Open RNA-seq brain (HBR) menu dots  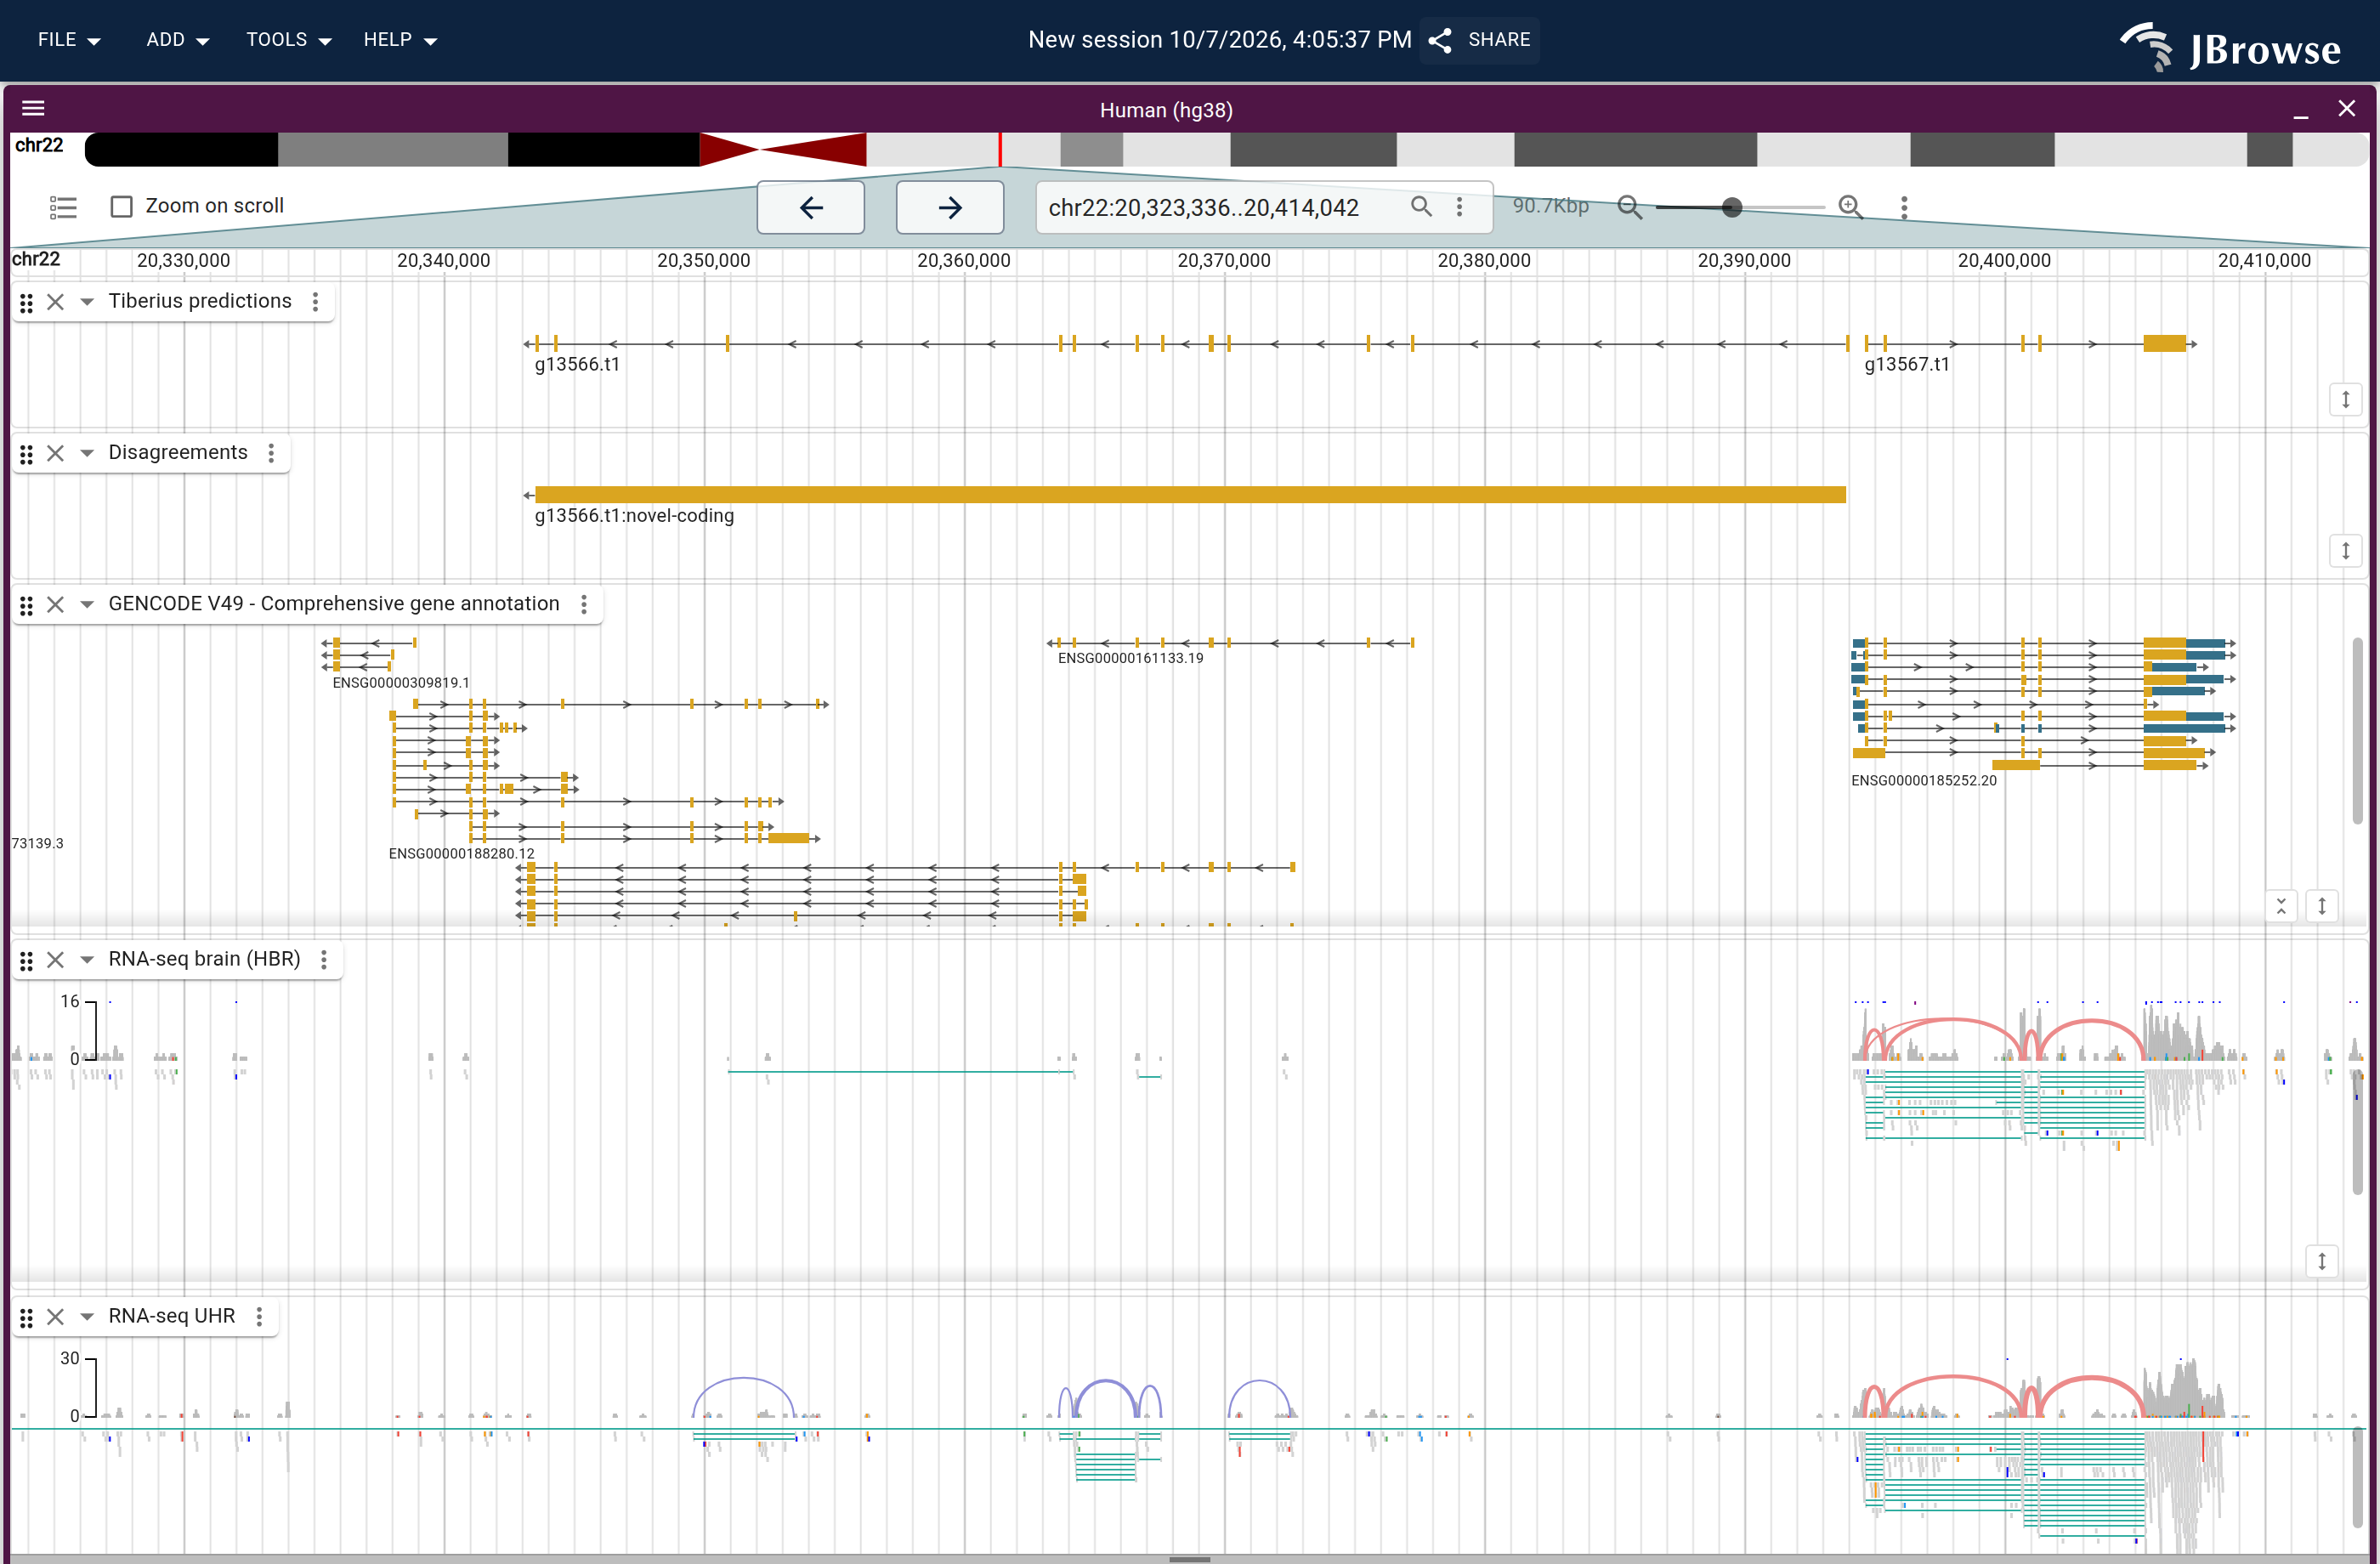coord(324,961)
